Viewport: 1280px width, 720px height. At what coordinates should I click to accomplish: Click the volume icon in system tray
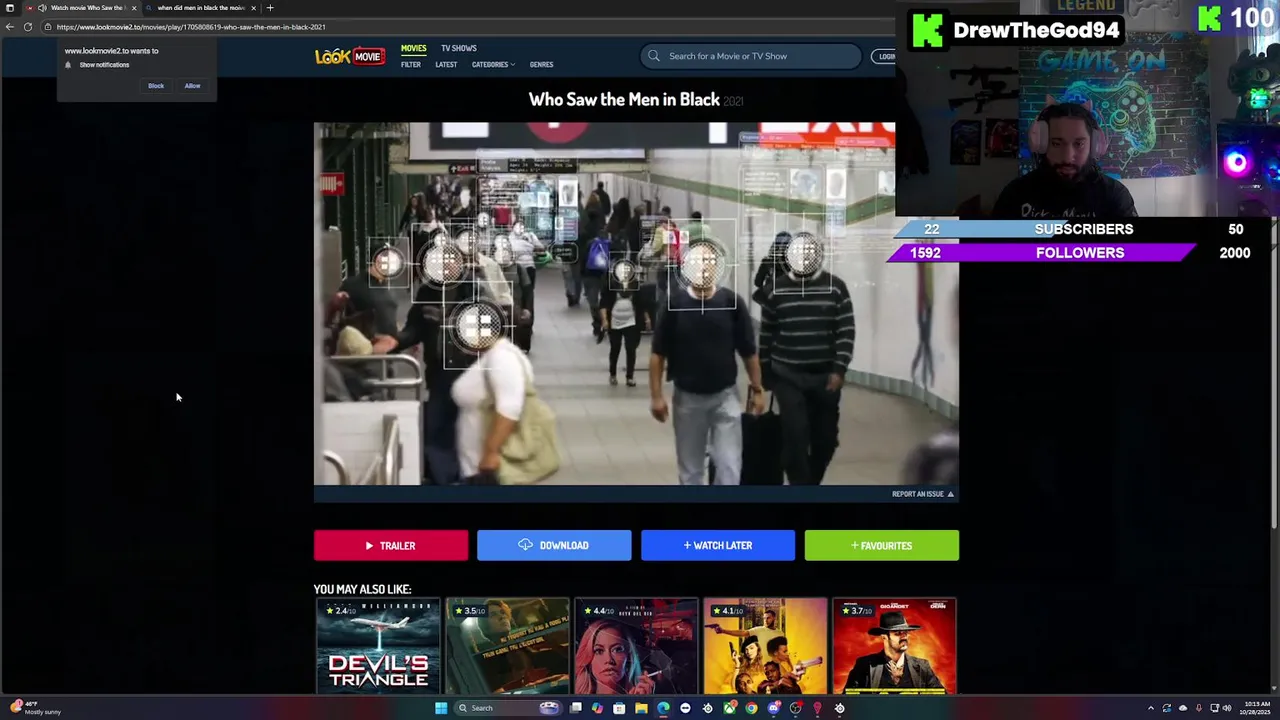(1227, 708)
